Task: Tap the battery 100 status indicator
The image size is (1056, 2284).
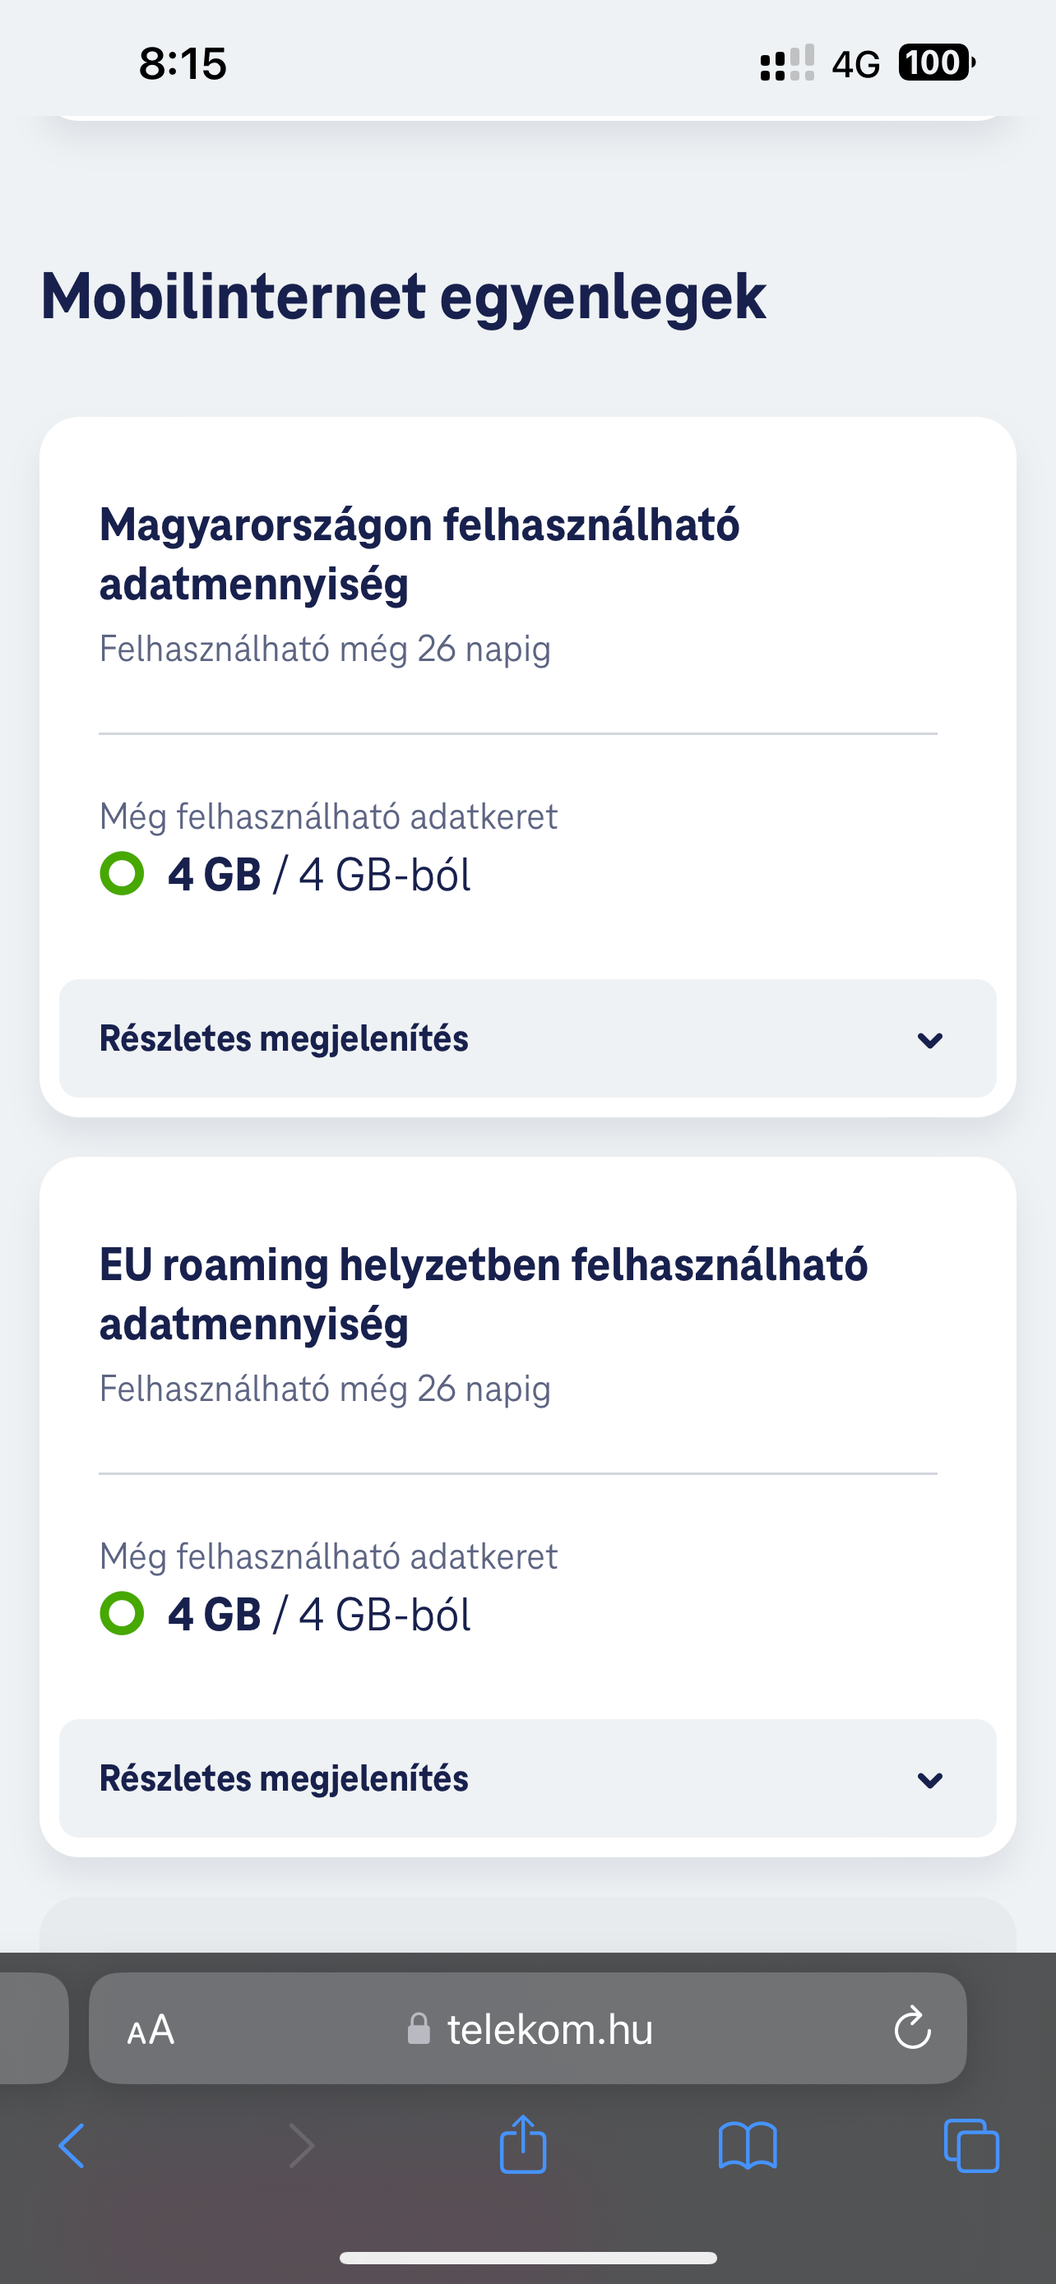Action: (936, 63)
